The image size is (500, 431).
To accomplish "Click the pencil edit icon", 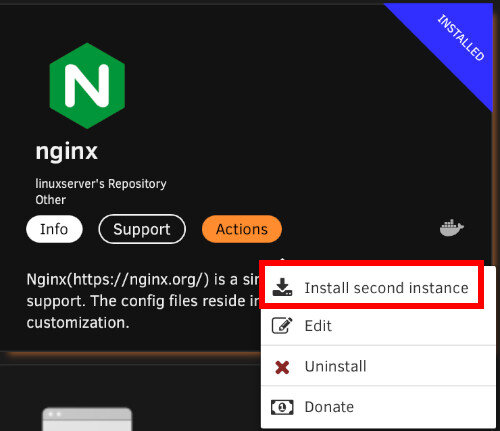I will [x=282, y=325].
